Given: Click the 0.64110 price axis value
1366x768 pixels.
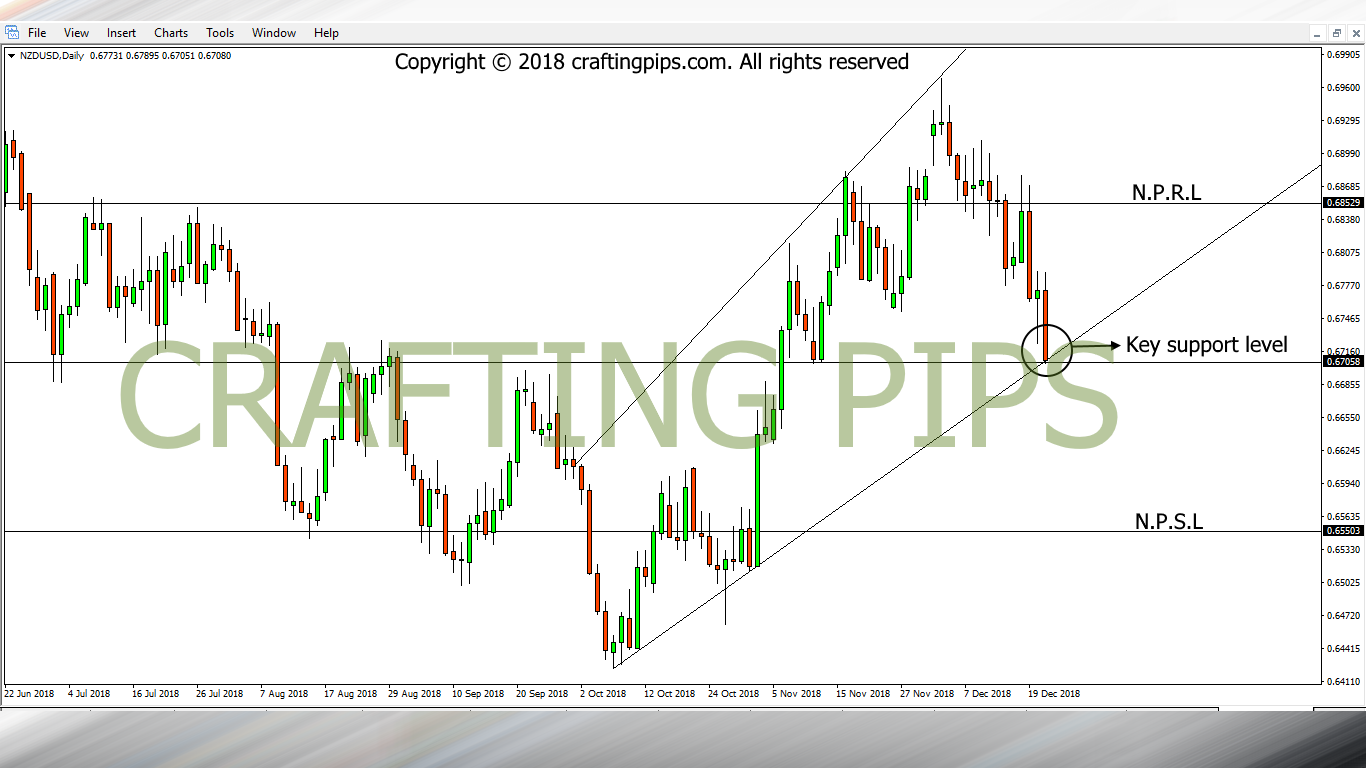Looking at the screenshot, I should (x=1345, y=682).
